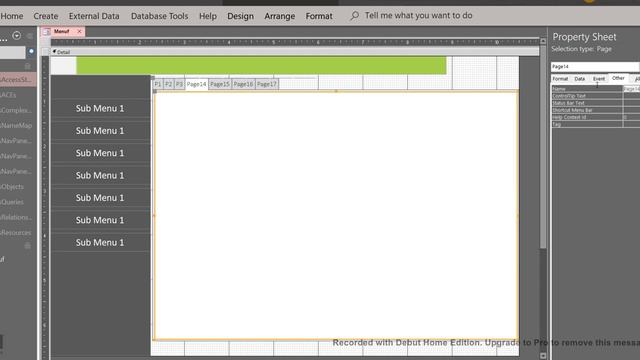Close the Menuf form tab

point(79,31)
